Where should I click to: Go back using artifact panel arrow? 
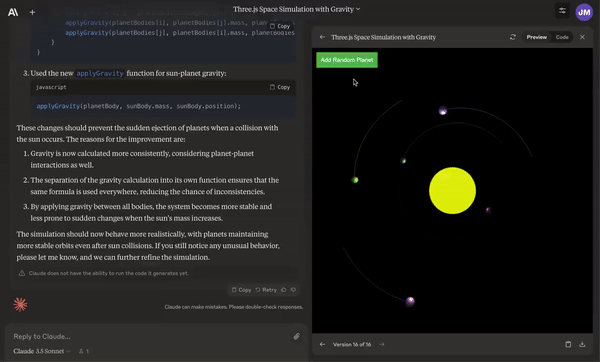[322, 37]
